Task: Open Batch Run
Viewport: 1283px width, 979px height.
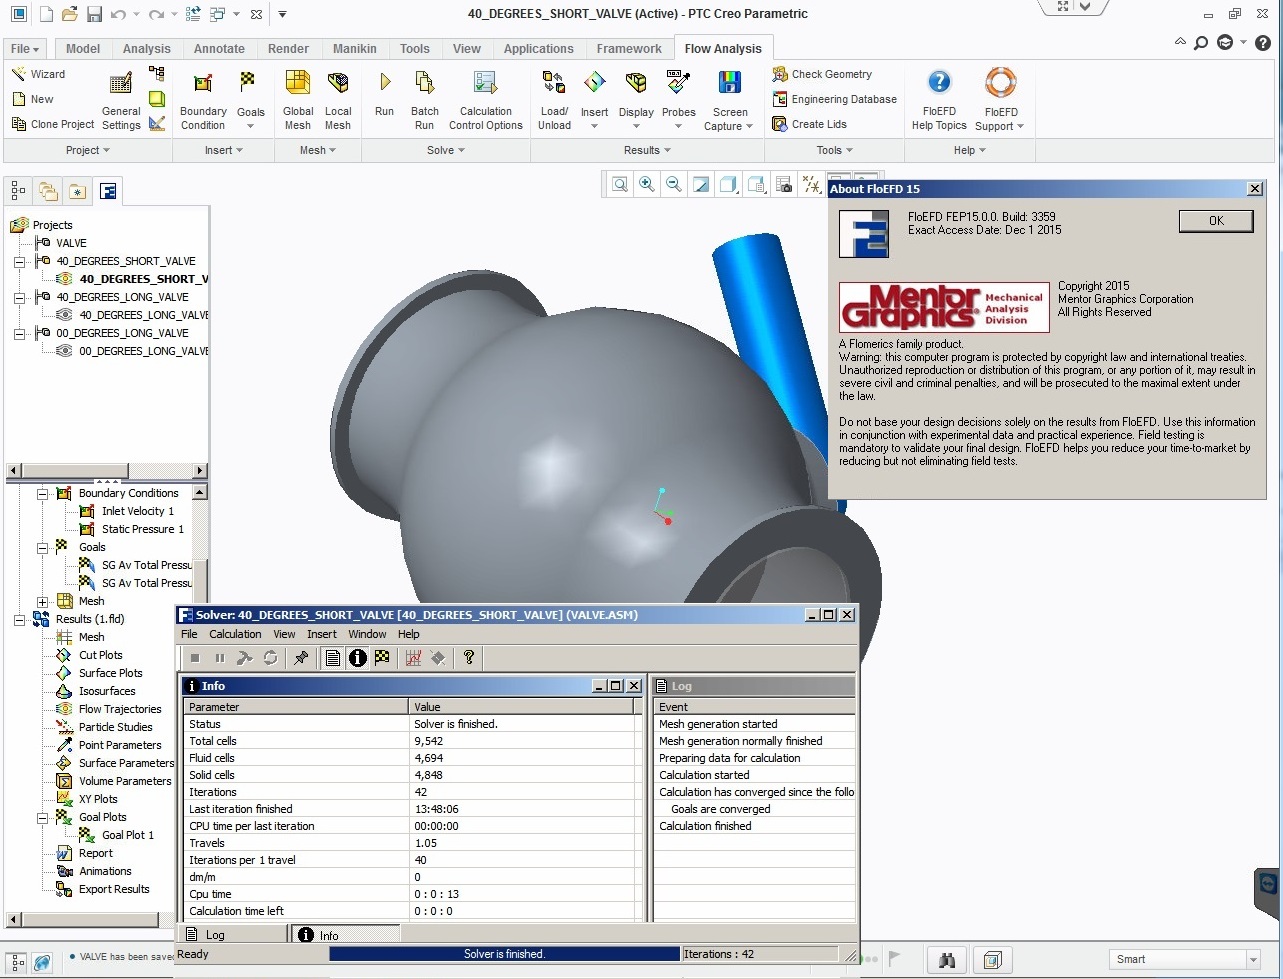Action: click(425, 101)
